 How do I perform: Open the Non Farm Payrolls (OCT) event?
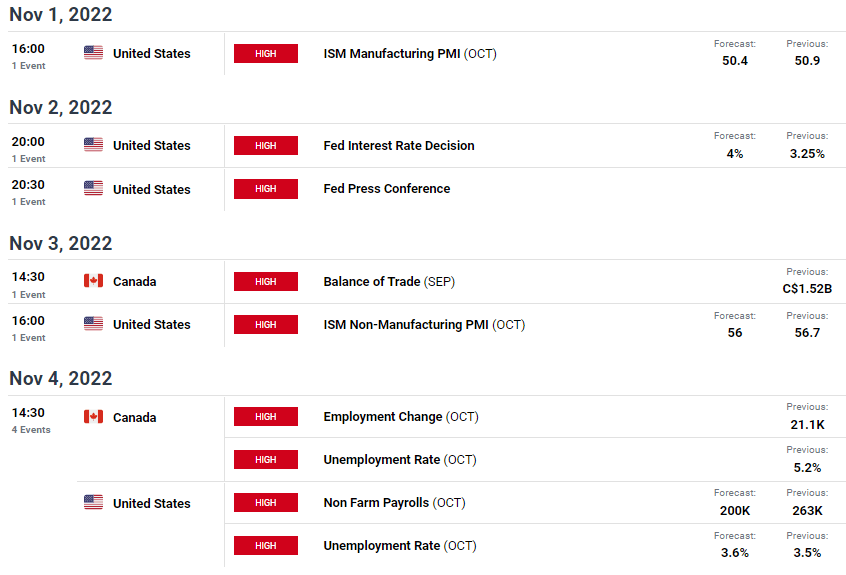tap(394, 503)
